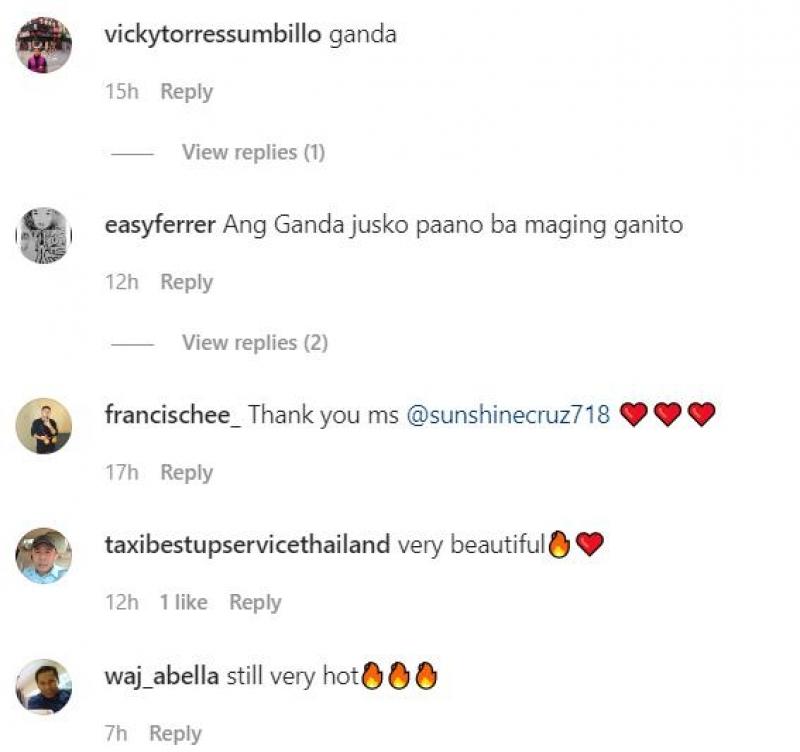Reply to taxibestupservicethailand's comment
The width and height of the screenshot is (800, 752).
(255, 603)
